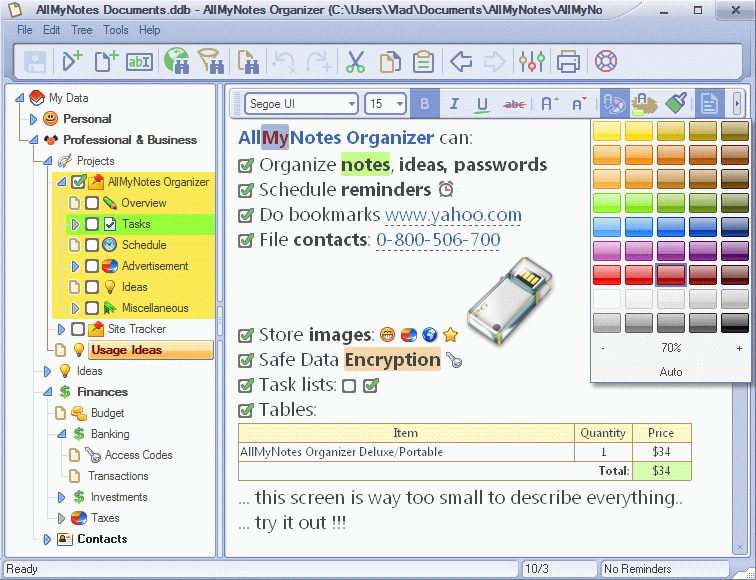This screenshot has width=756, height=580.
Task: Check the Site Tracker tree checkbox
Action: [78, 329]
